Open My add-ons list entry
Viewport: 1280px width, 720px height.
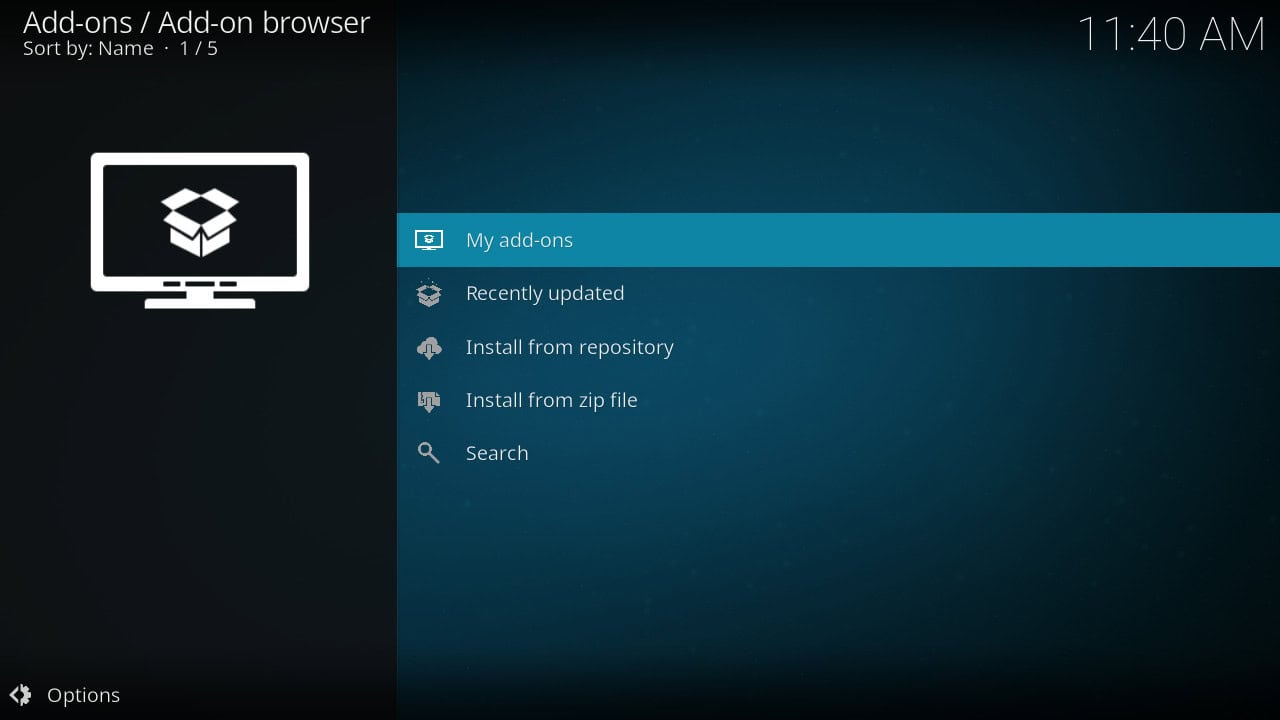coord(838,240)
